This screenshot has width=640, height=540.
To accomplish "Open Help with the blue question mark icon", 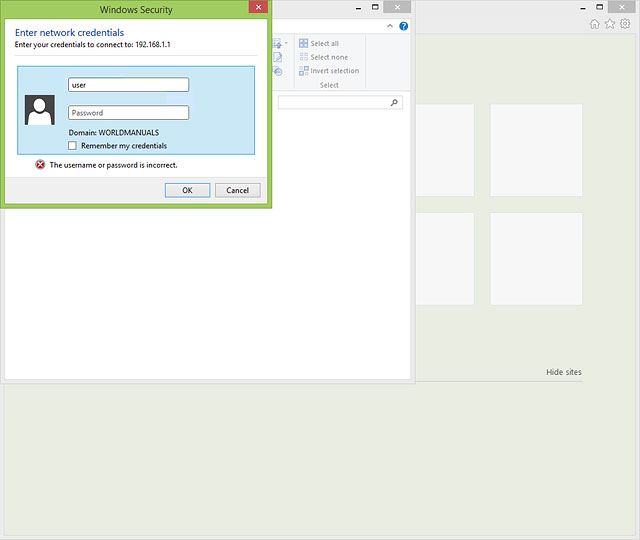I will [403, 26].
